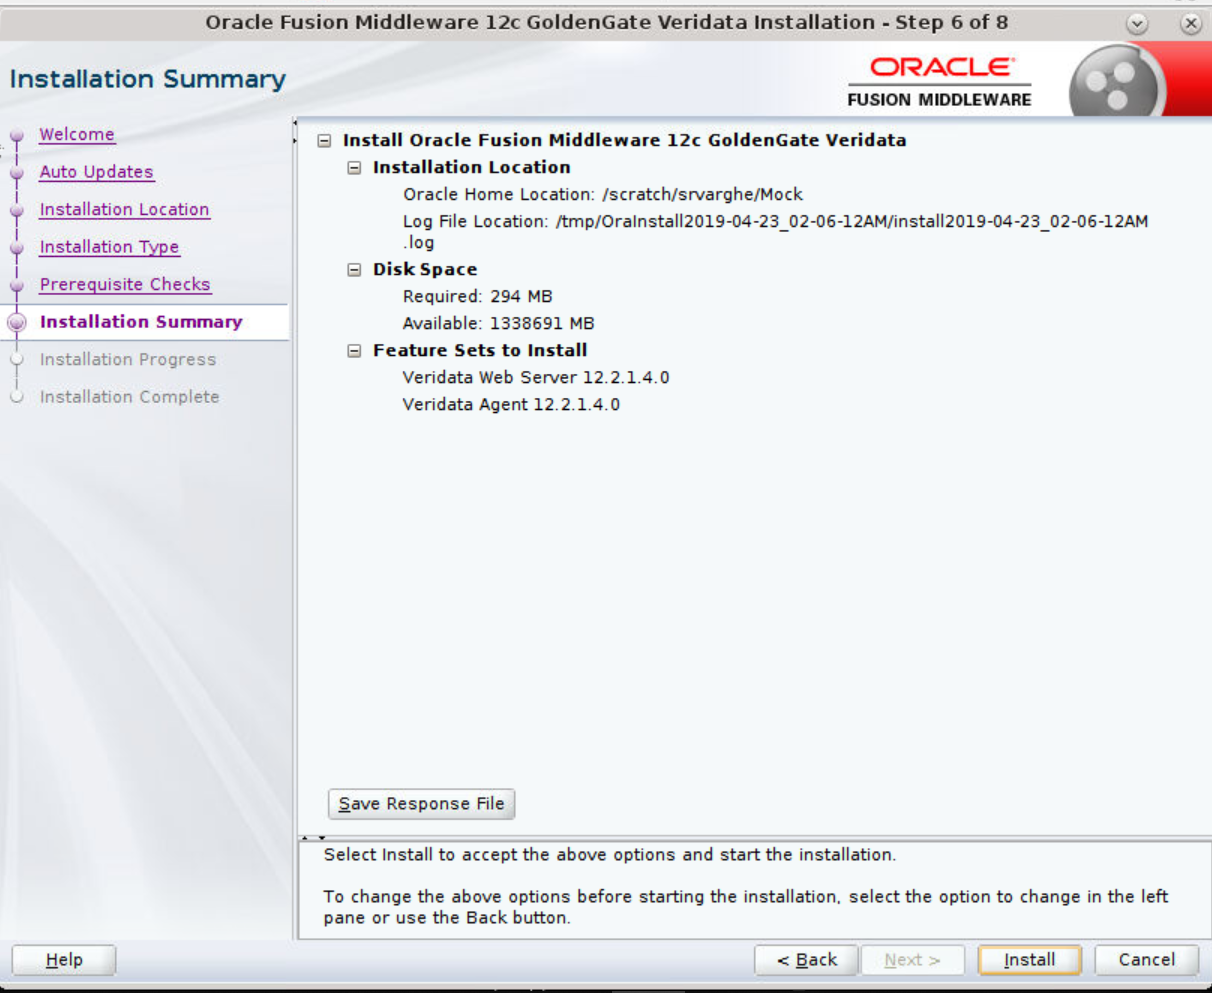The image size is (1212, 993).
Task: Go to previous step with Back
Action: coord(806,960)
